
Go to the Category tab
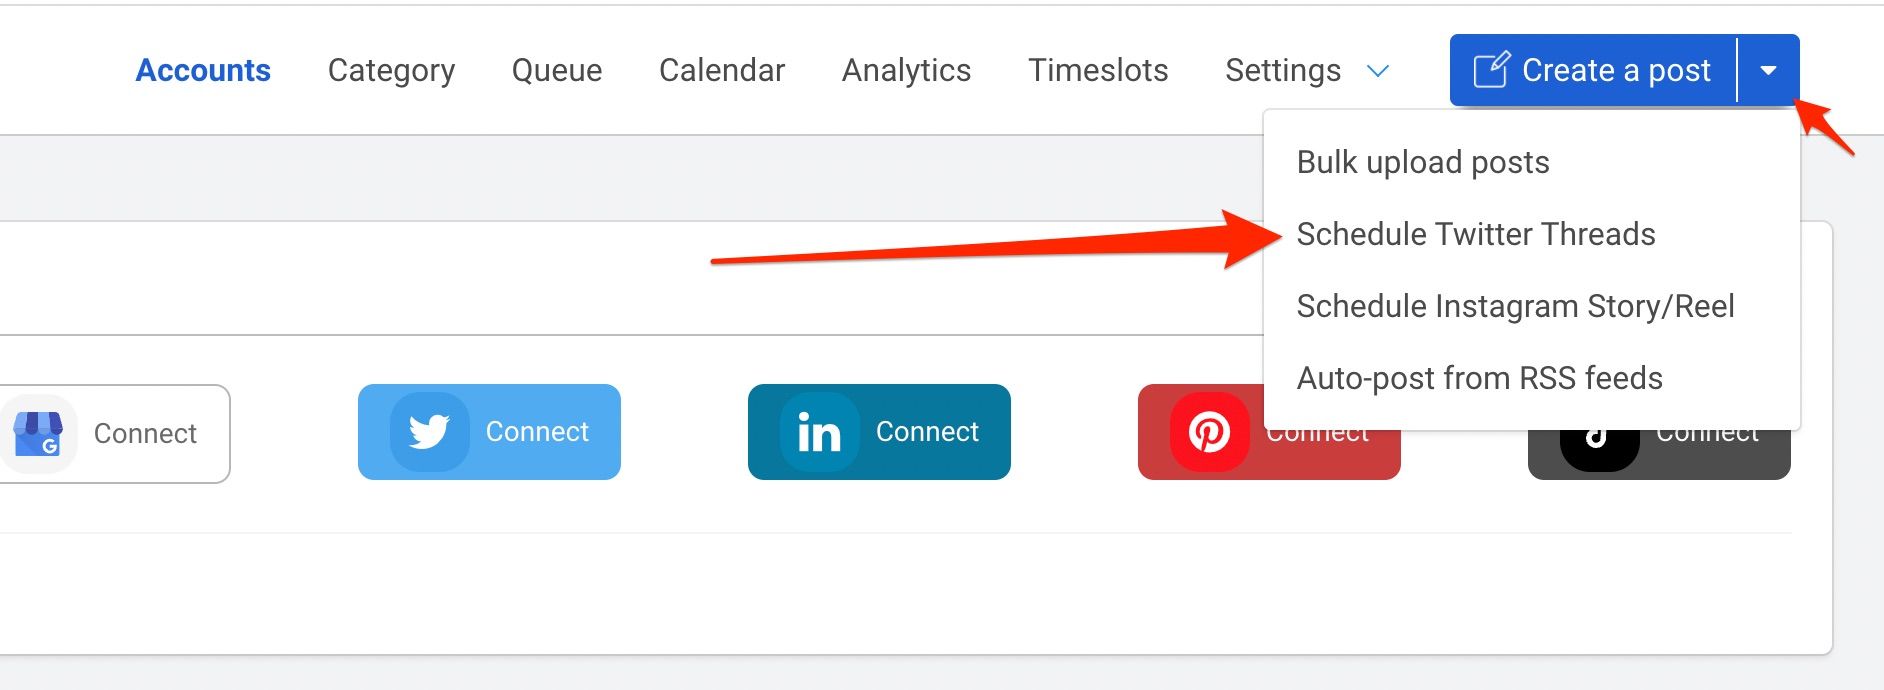click(391, 70)
